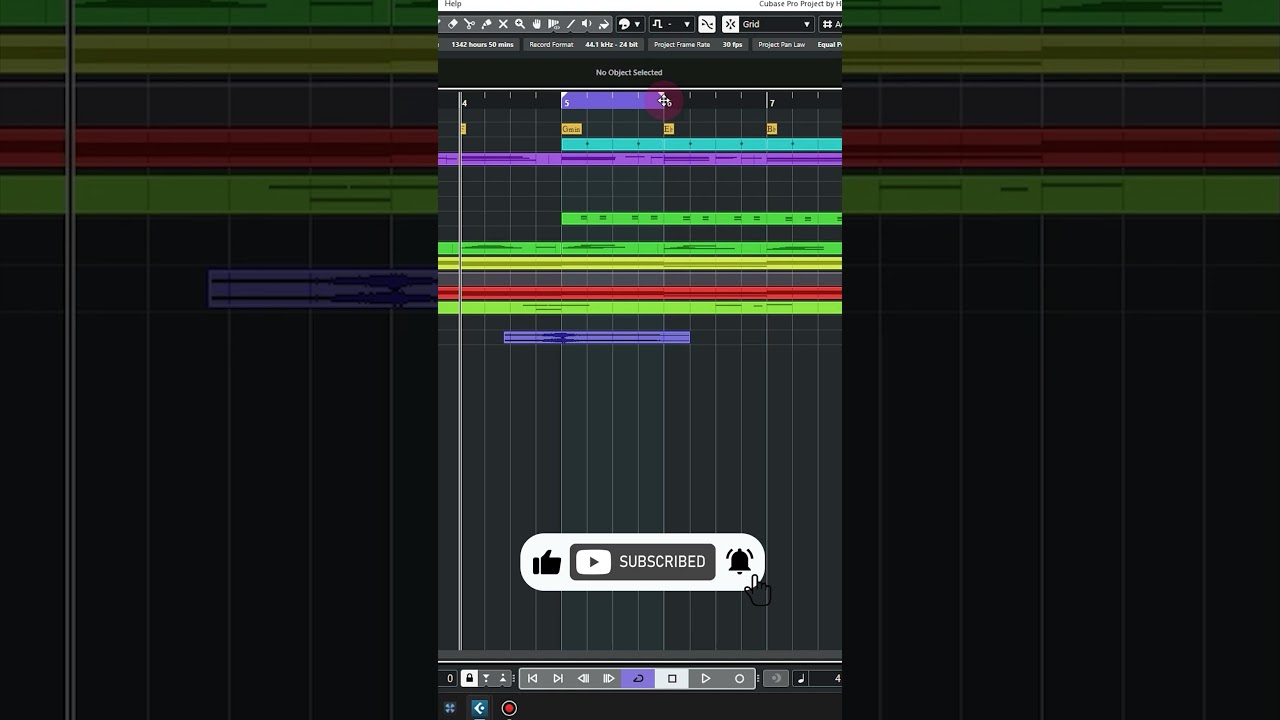1280x720 pixels.
Task: Click the Gmin chord event
Action: pos(571,129)
